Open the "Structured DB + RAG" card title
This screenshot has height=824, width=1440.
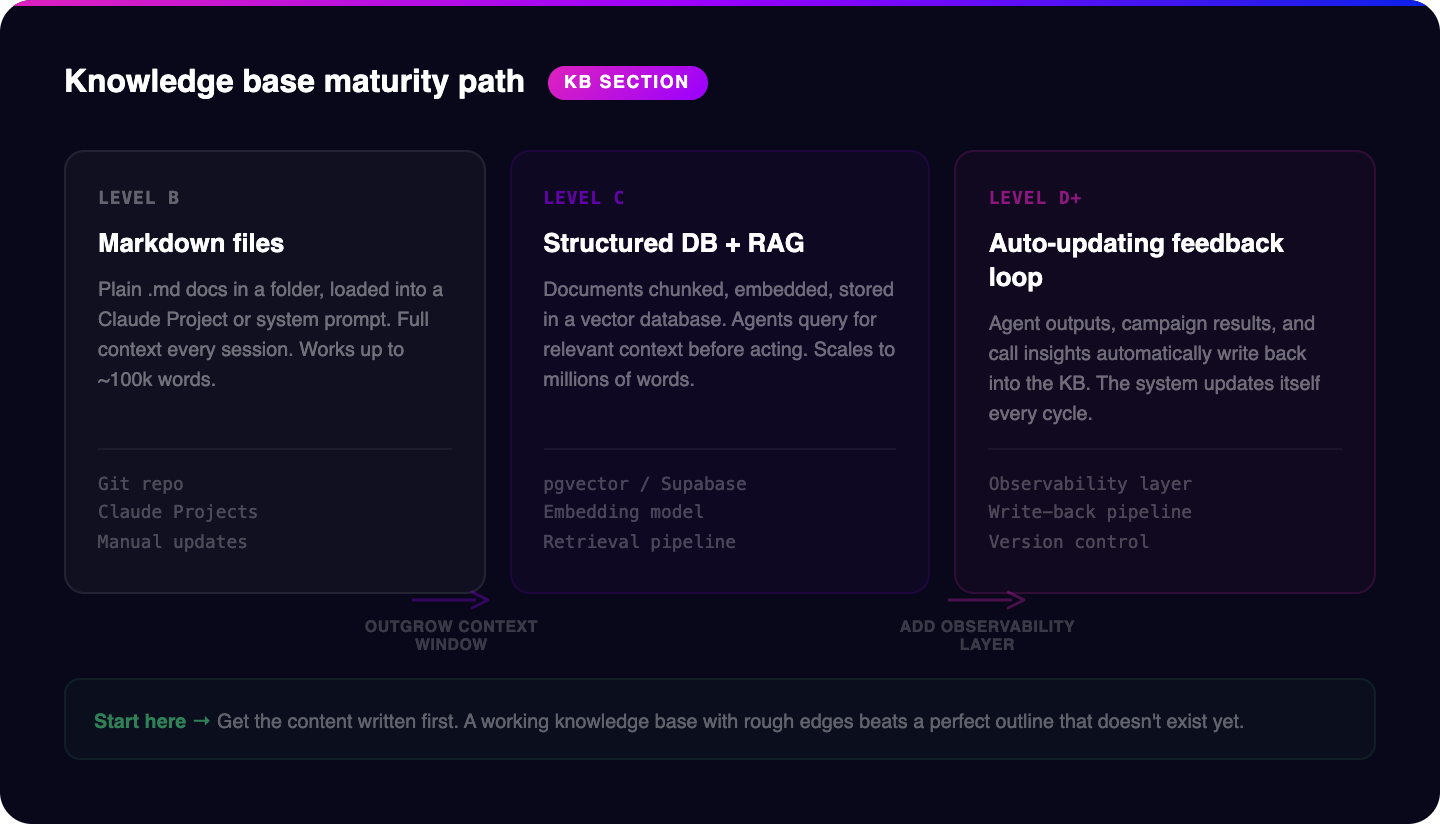[x=674, y=243]
